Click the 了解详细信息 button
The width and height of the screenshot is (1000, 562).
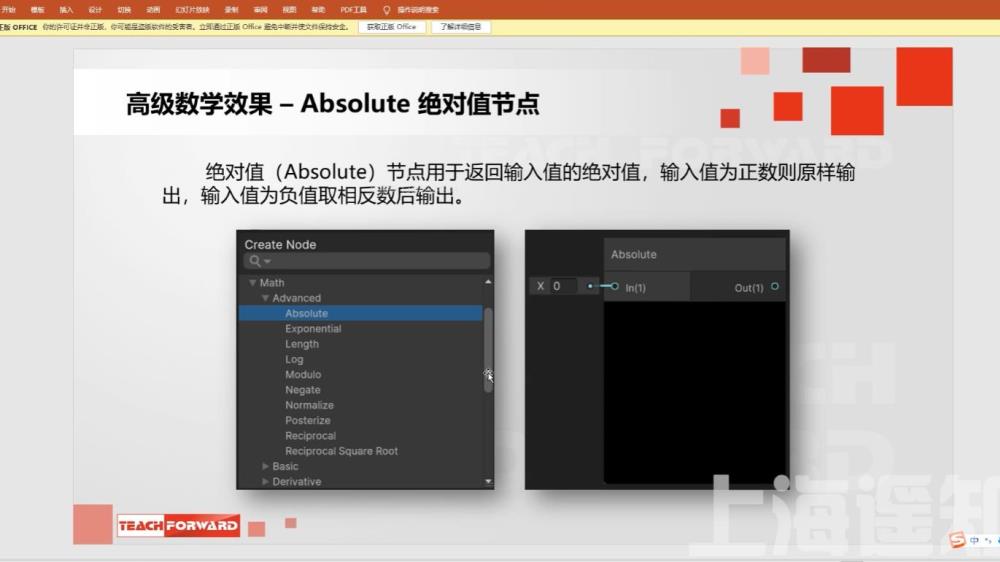tap(460, 27)
